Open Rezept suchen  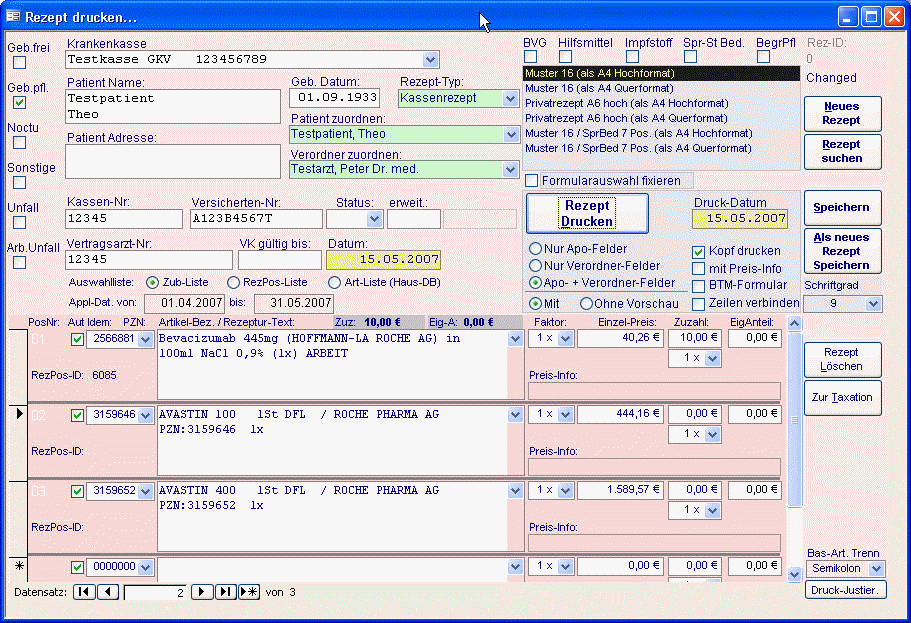(842, 151)
